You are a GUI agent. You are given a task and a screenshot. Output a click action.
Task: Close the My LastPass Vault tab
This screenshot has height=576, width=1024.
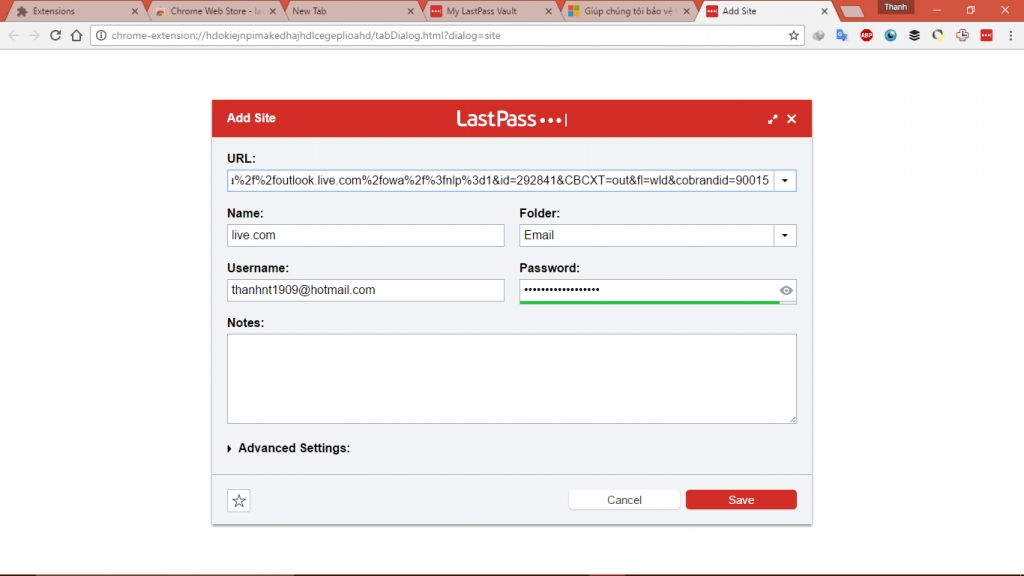[x=548, y=11]
